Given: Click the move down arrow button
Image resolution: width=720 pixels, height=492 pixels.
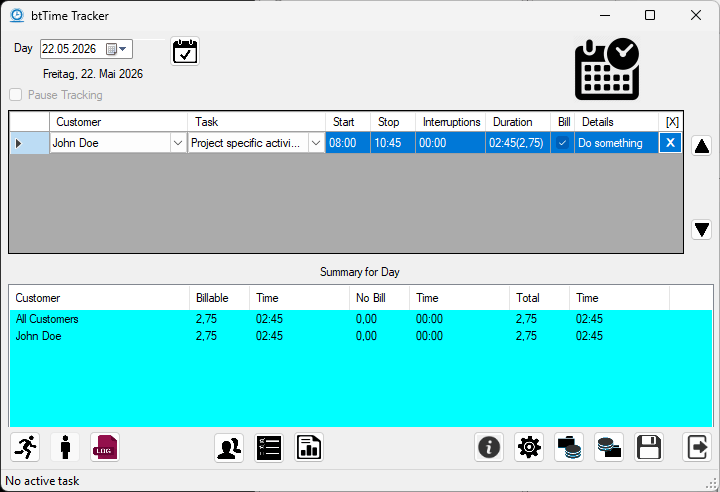Looking at the screenshot, I should (702, 229).
